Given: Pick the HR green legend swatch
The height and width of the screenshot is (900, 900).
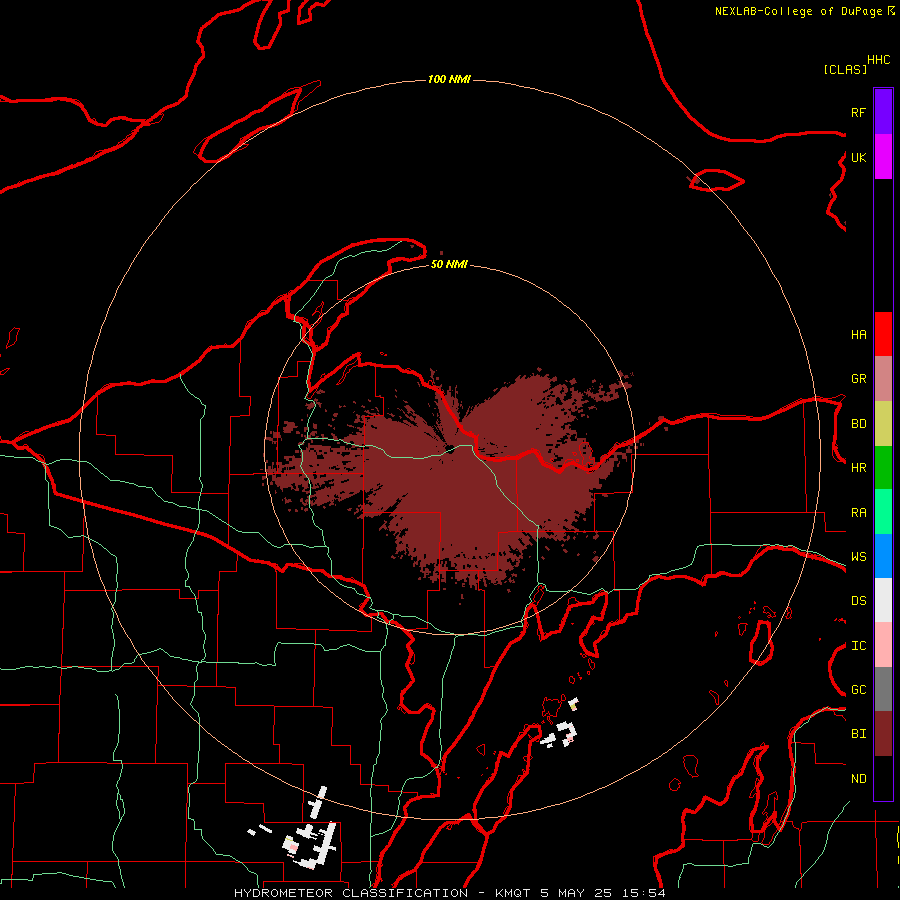Looking at the screenshot, I should point(883,468).
